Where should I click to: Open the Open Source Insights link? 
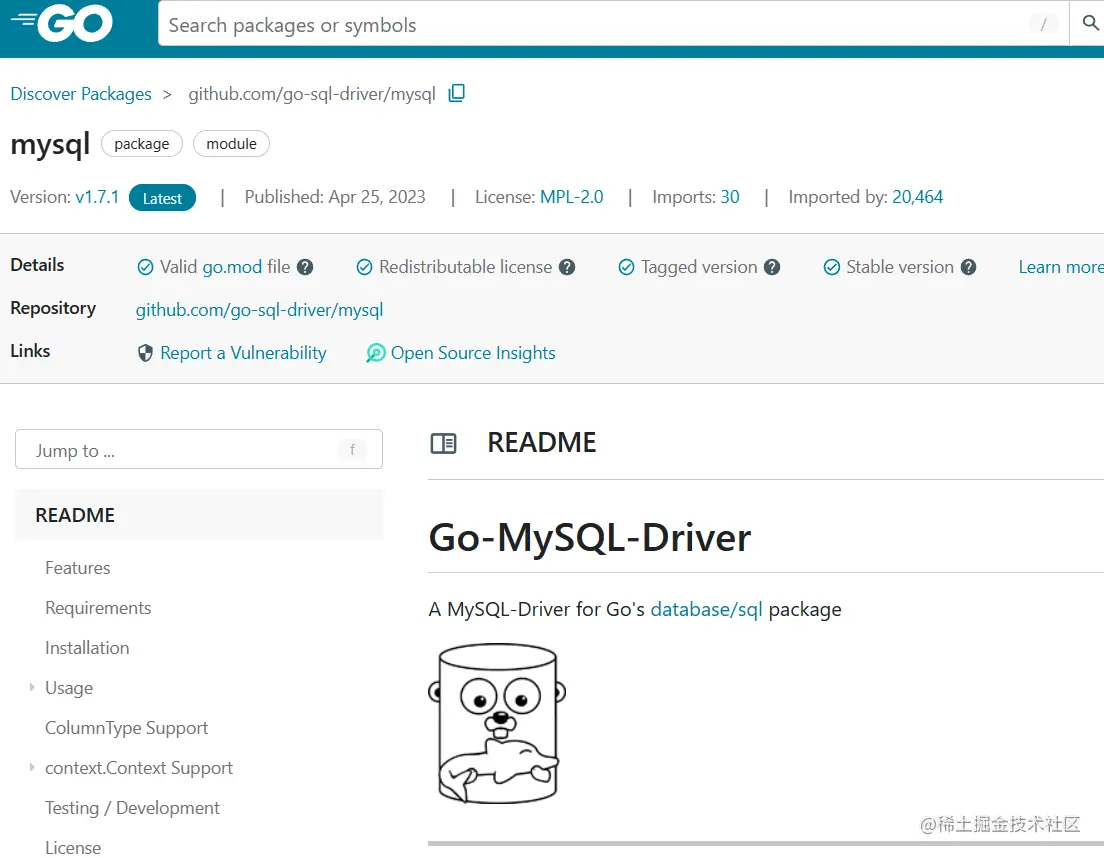click(473, 353)
